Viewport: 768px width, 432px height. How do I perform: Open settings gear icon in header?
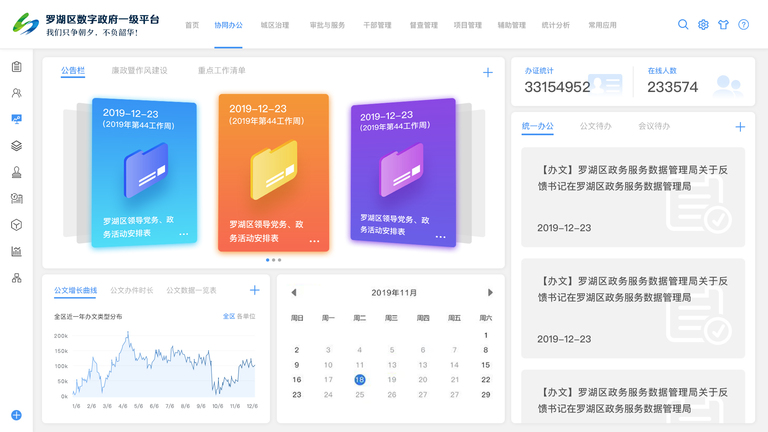[703, 24]
